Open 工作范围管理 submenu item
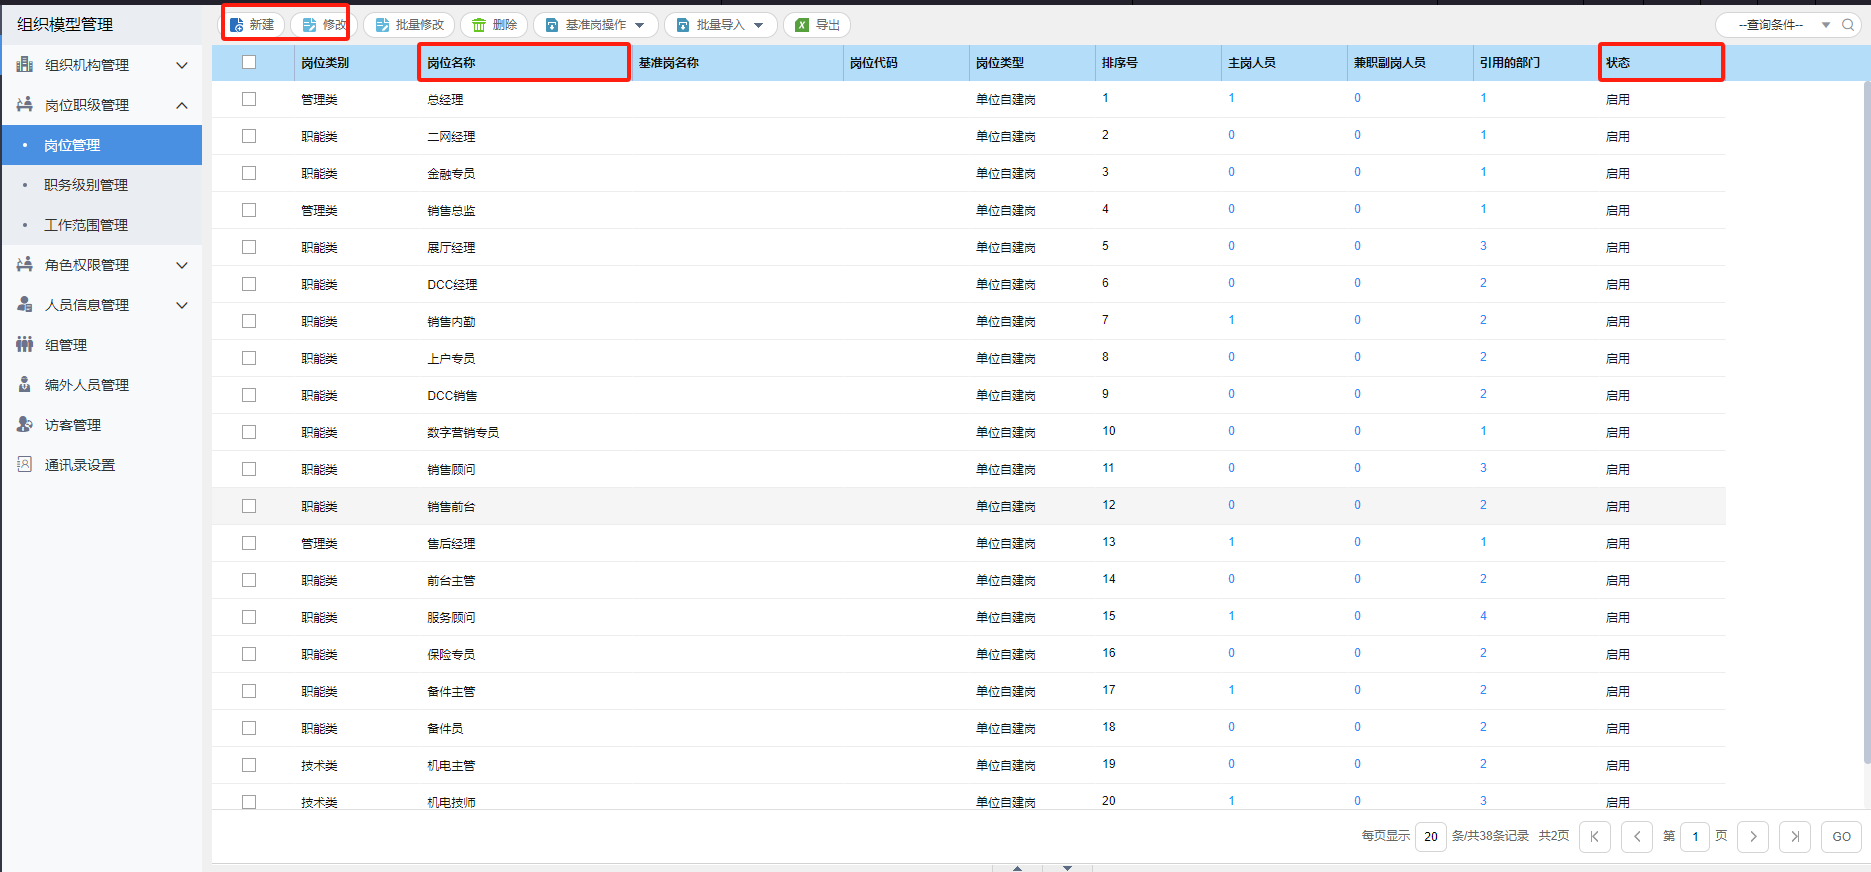 (86, 225)
